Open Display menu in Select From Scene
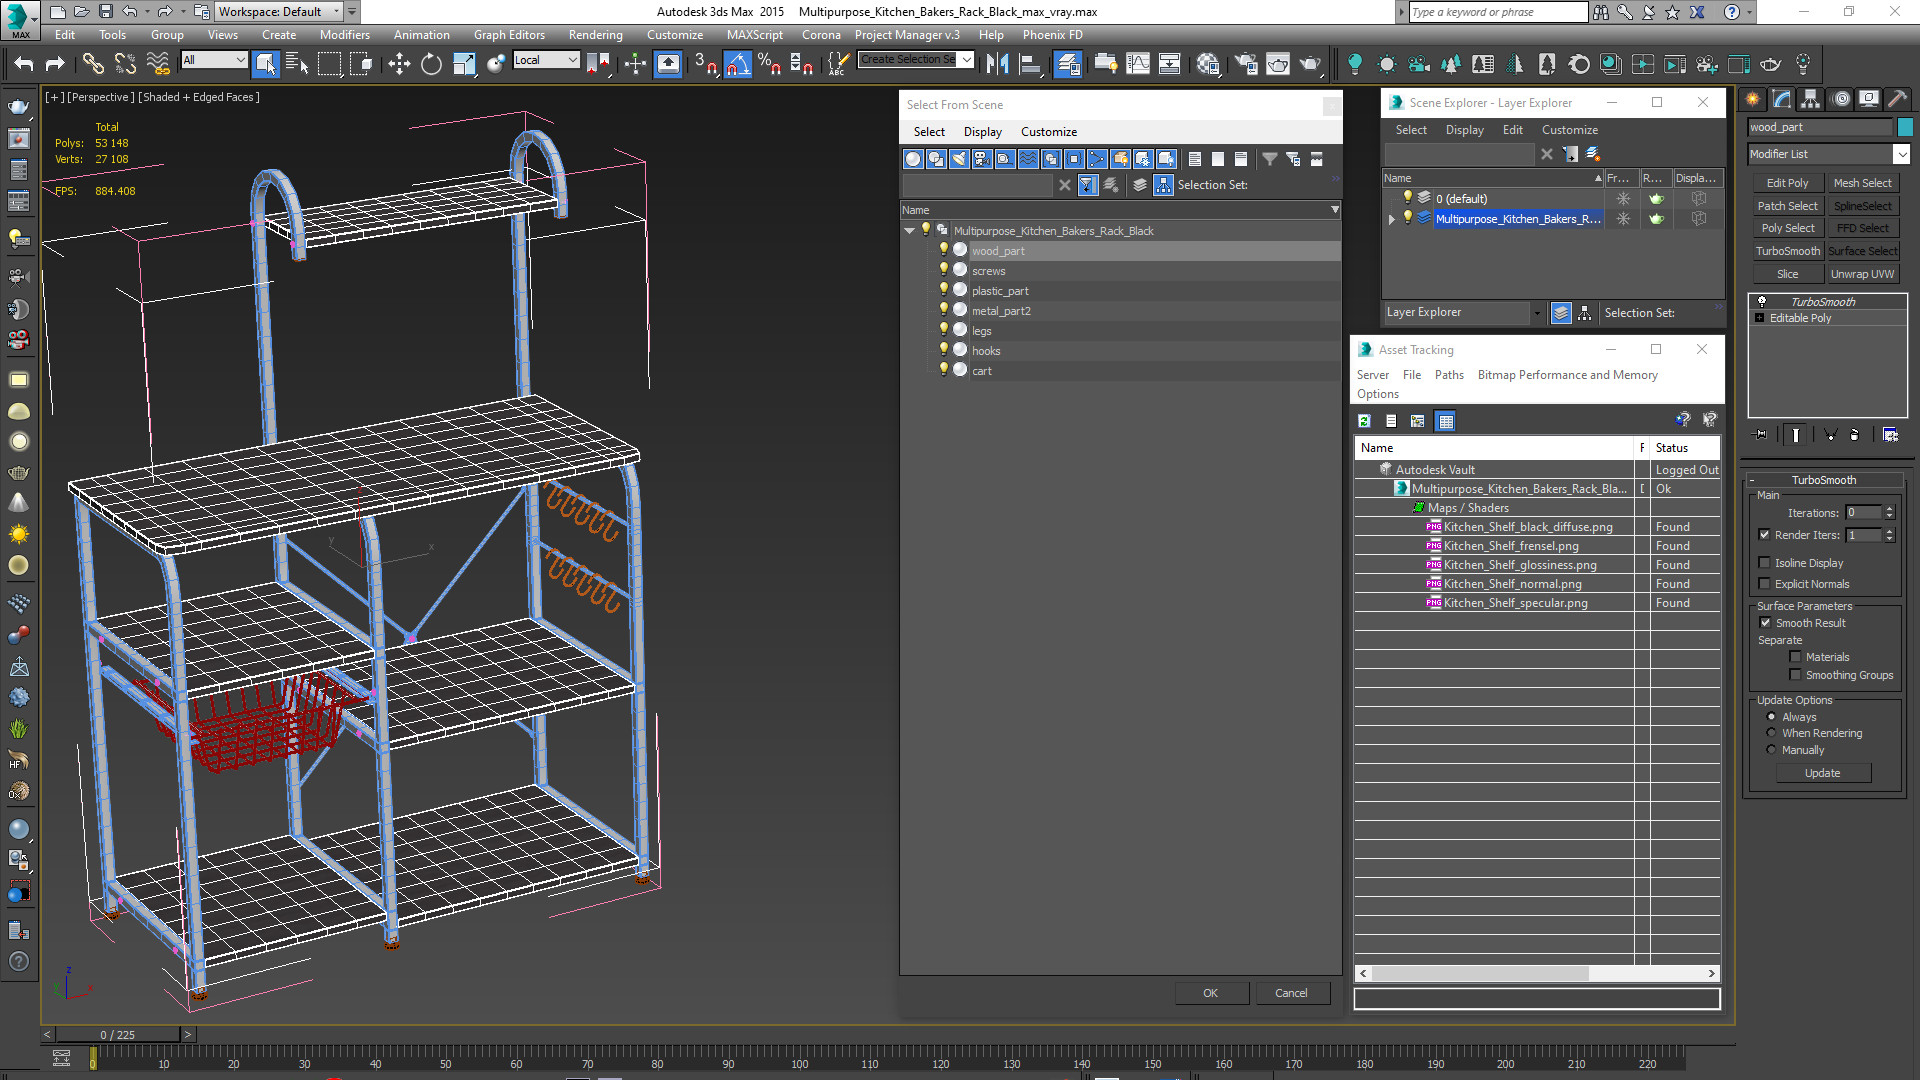The height and width of the screenshot is (1080, 1920). tap(982, 132)
